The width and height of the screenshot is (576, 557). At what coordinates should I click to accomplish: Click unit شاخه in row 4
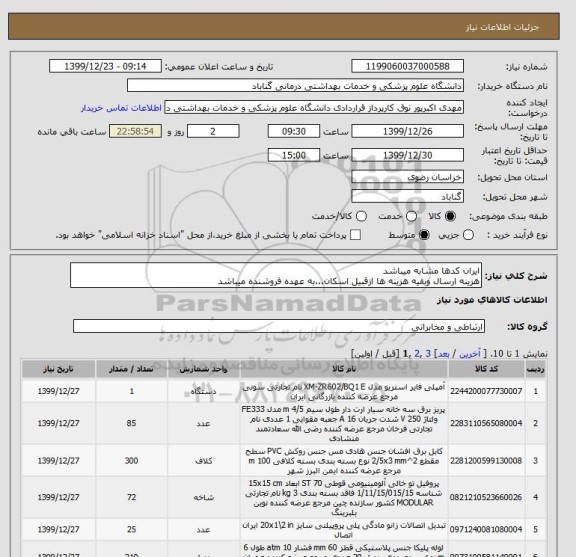[x=204, y=497]
